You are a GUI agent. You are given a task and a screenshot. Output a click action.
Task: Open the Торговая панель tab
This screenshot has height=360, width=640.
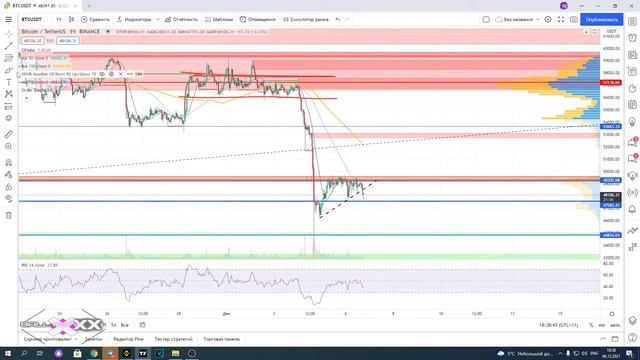point(221,339)
